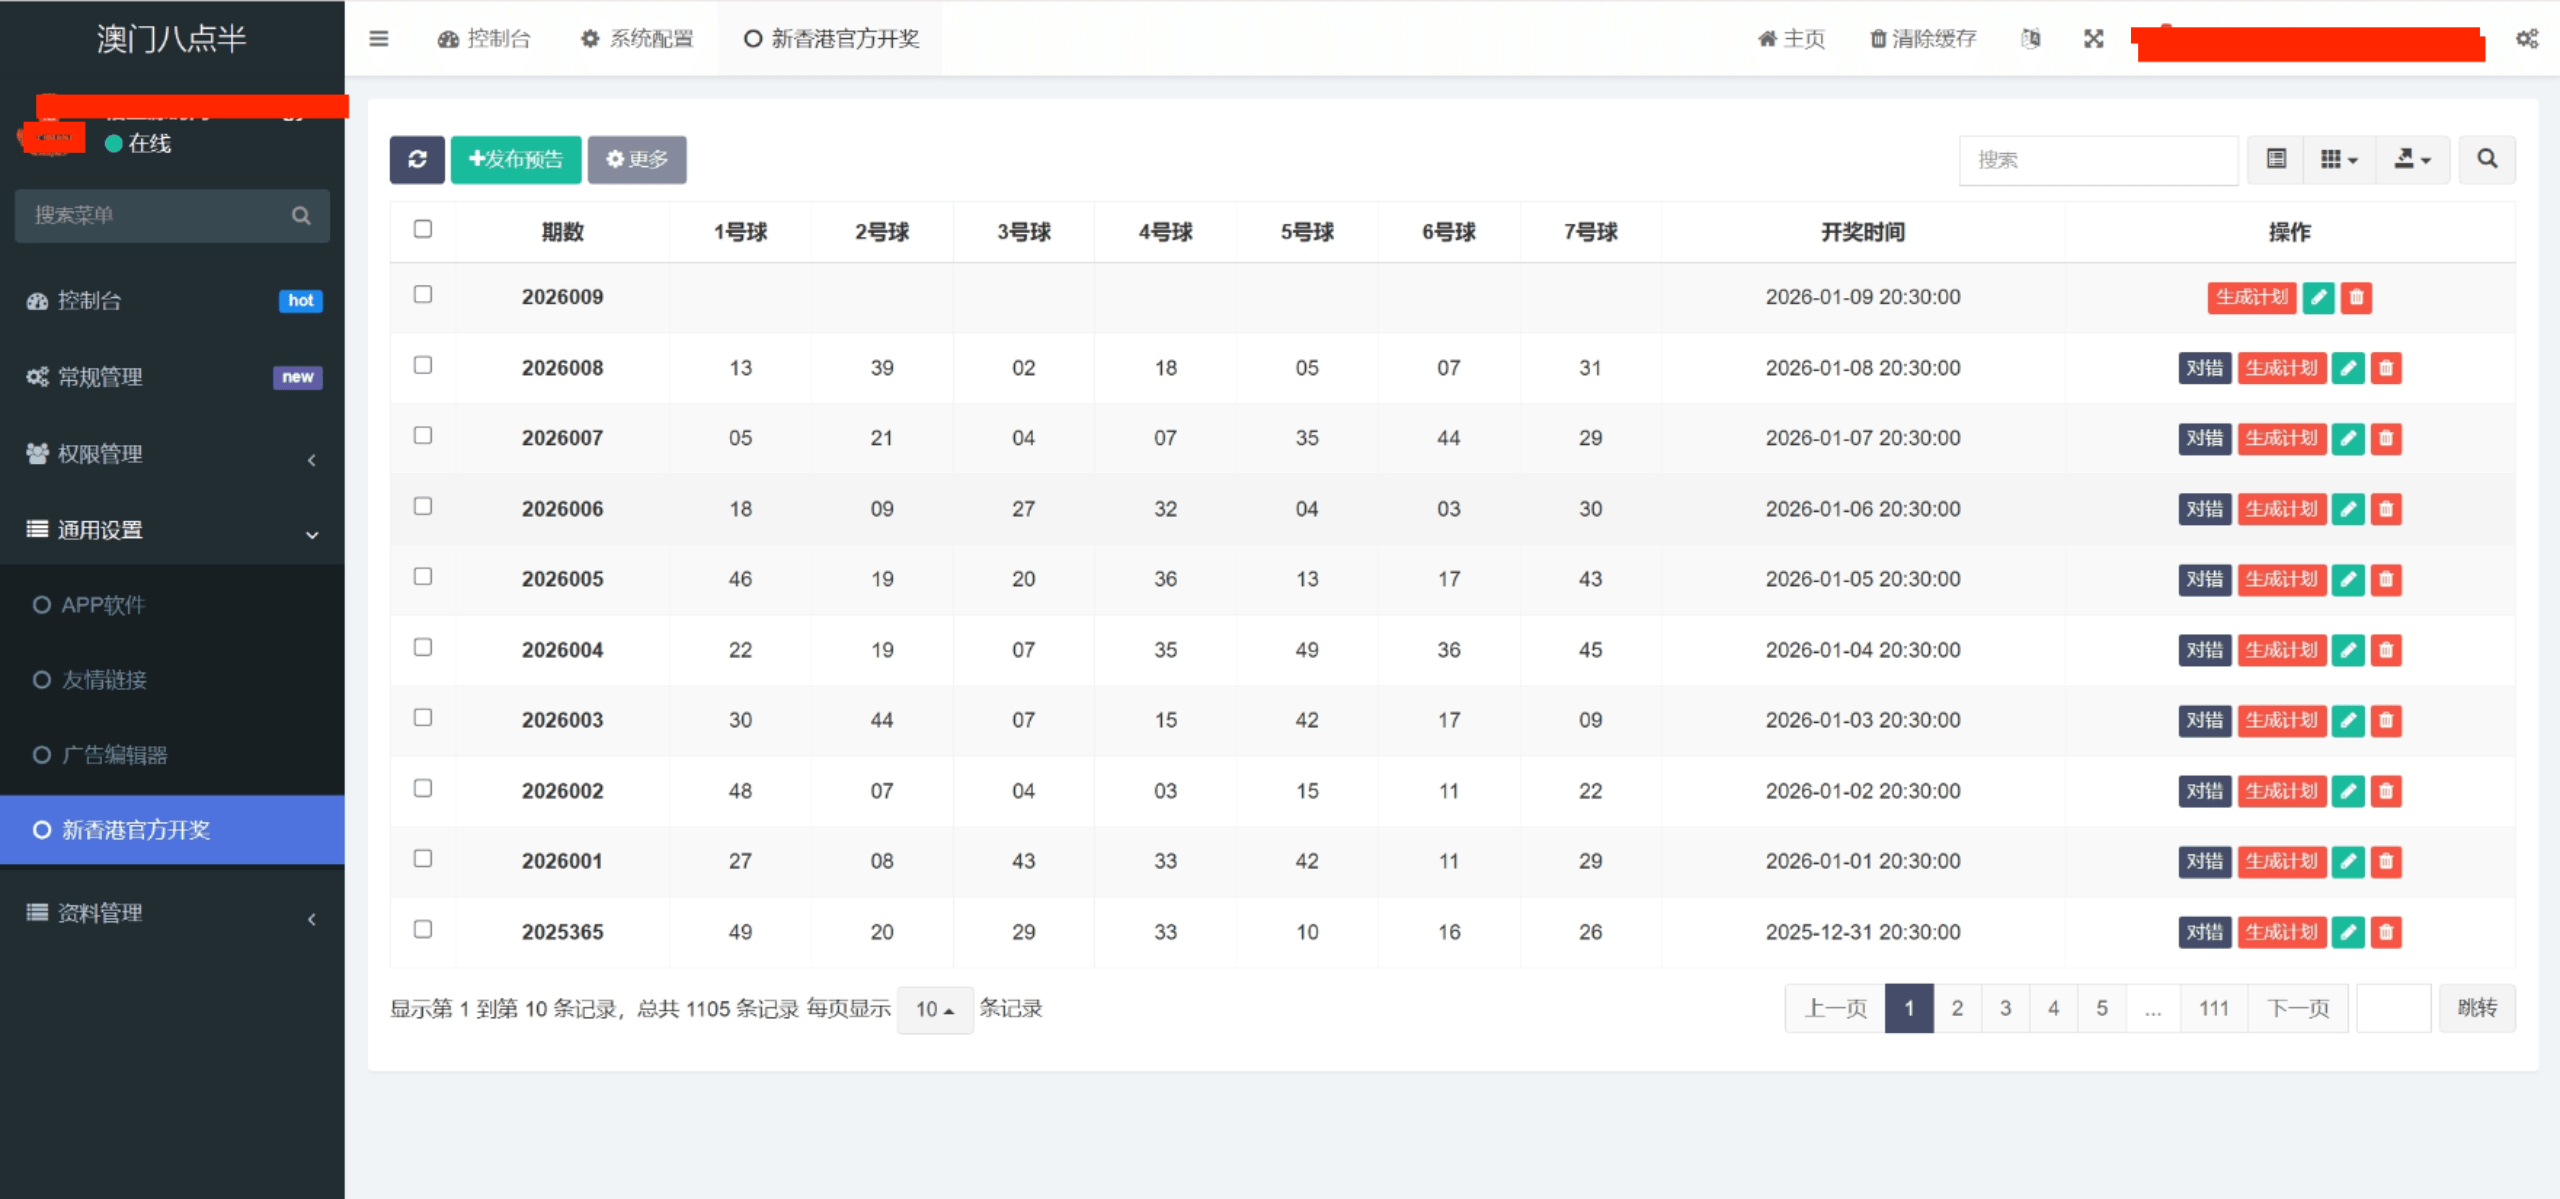Check the select-all checkbox in the table header
The height and width of the screenshot is (1199, 2560).
[x=423, y=229]
